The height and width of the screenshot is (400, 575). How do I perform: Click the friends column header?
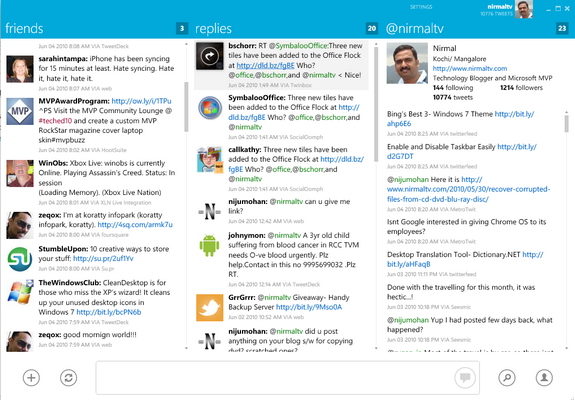24,28
